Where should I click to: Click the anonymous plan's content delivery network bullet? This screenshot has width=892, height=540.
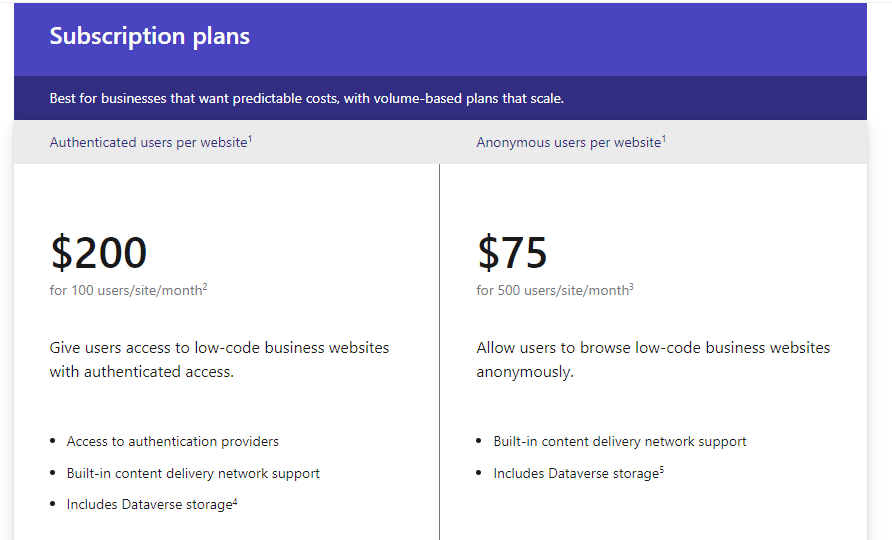tap(620, 442)
